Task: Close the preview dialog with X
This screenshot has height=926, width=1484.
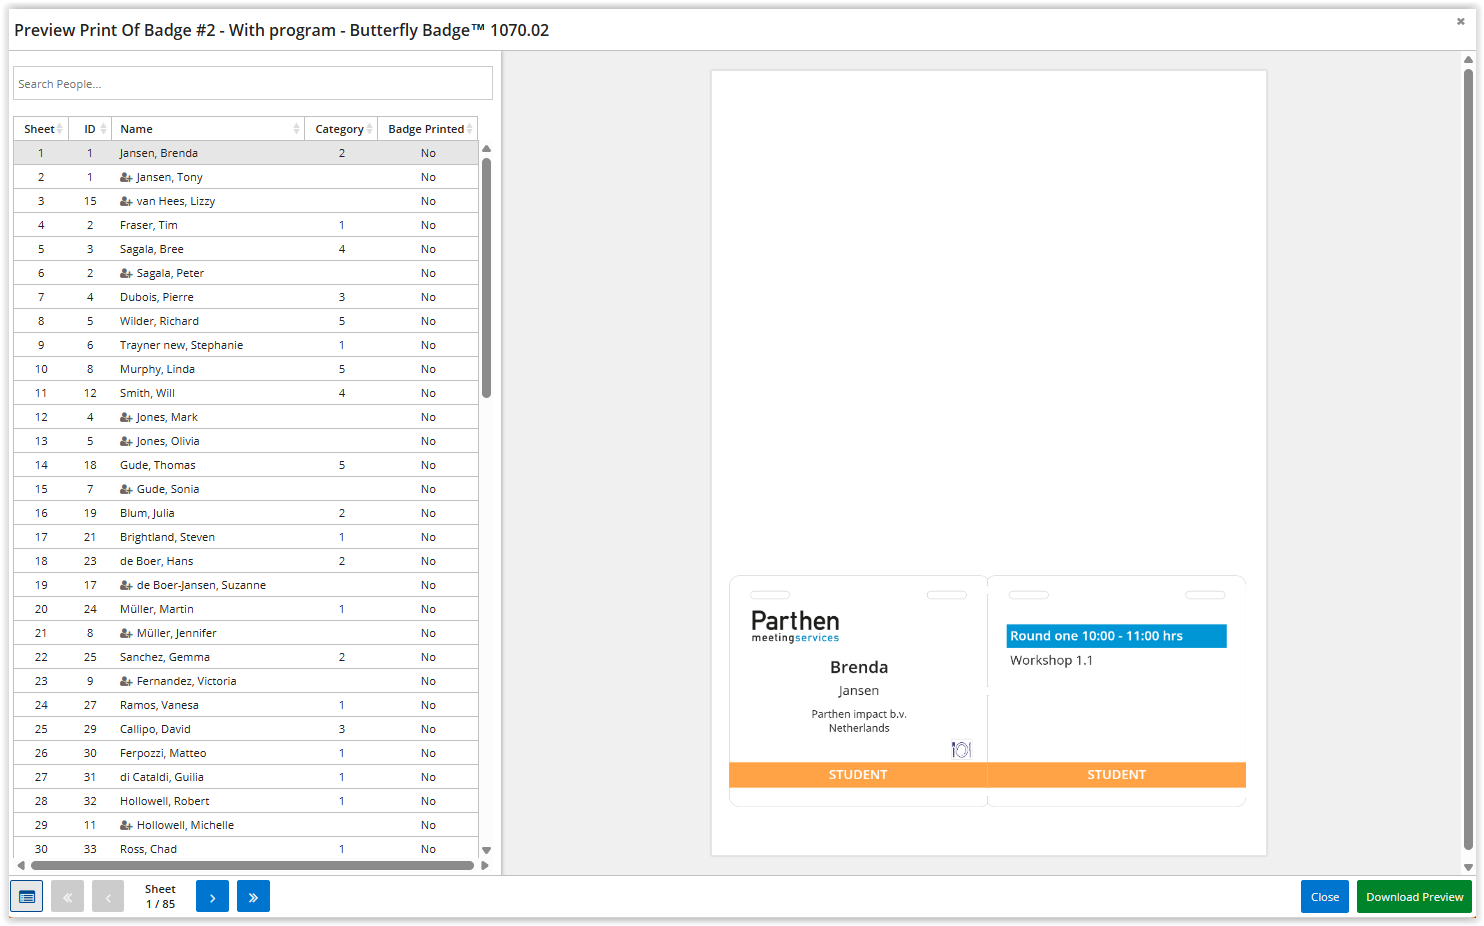Action: click(x=1460, y=21)
